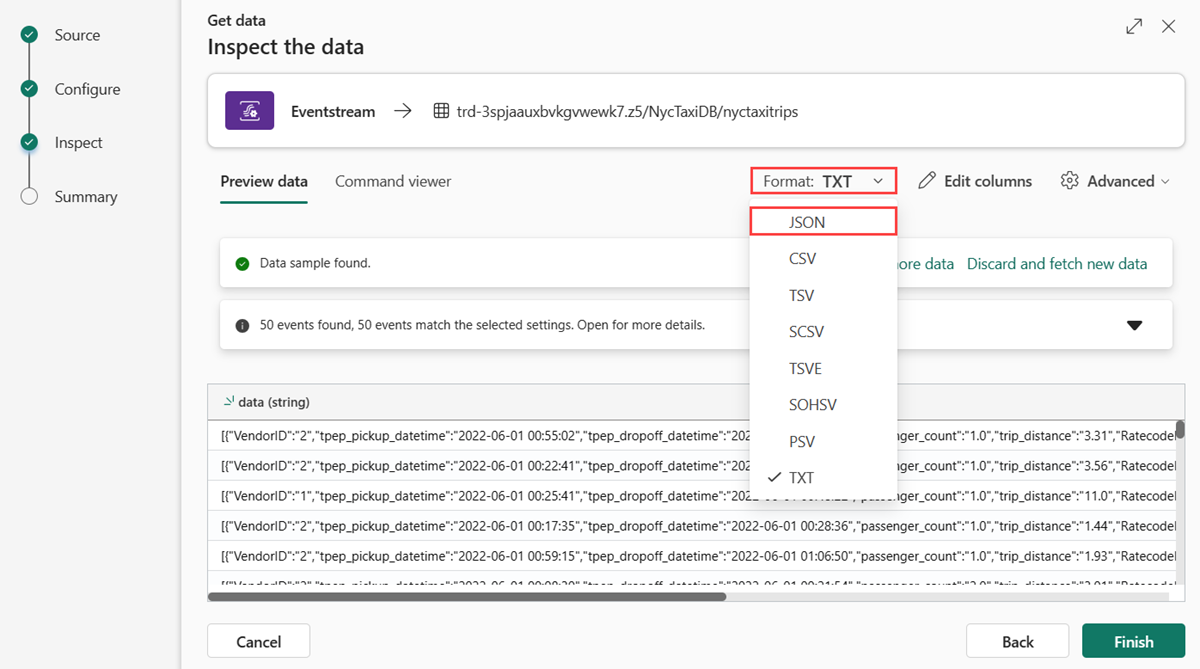Viewport: 1200px width, 669px height.
Task: Expand the events details triangle
Action: click(x=1134, y=325)
